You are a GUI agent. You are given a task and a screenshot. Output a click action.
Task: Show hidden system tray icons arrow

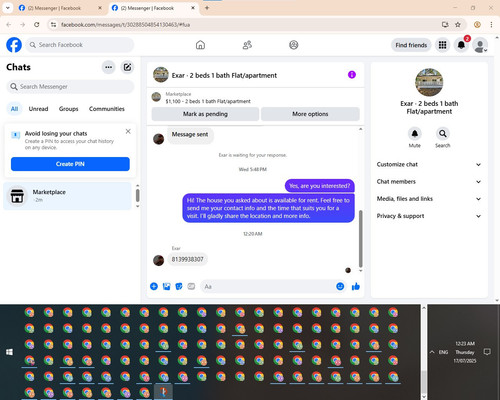(x=432, y=352)
